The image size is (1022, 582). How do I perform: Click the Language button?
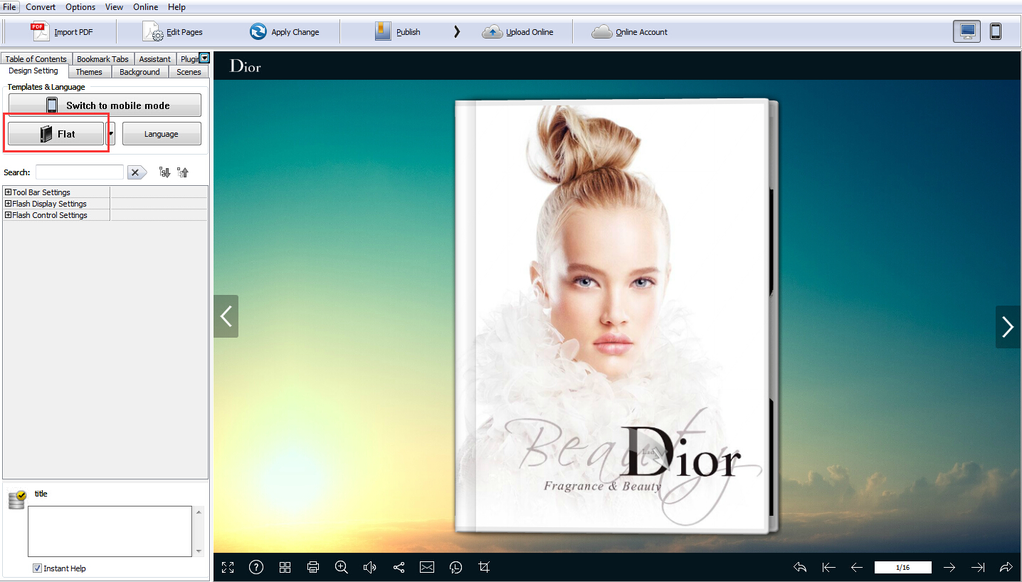pyautogui.click(x=162, y=134)
